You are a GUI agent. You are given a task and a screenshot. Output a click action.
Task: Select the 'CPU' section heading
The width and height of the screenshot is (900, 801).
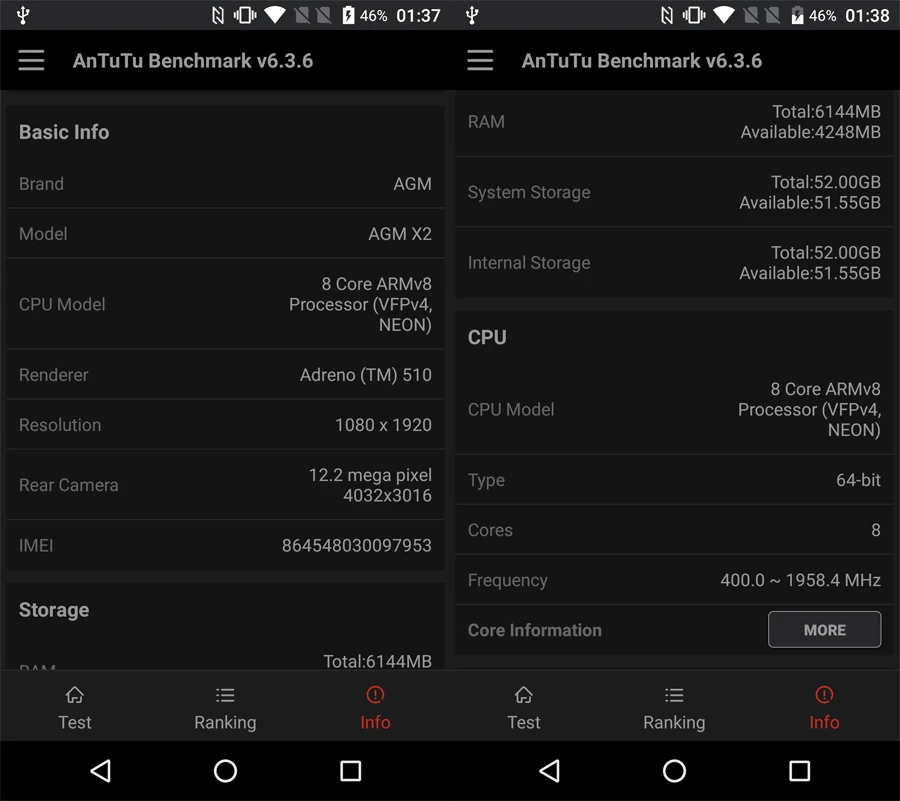pos(487,337)
